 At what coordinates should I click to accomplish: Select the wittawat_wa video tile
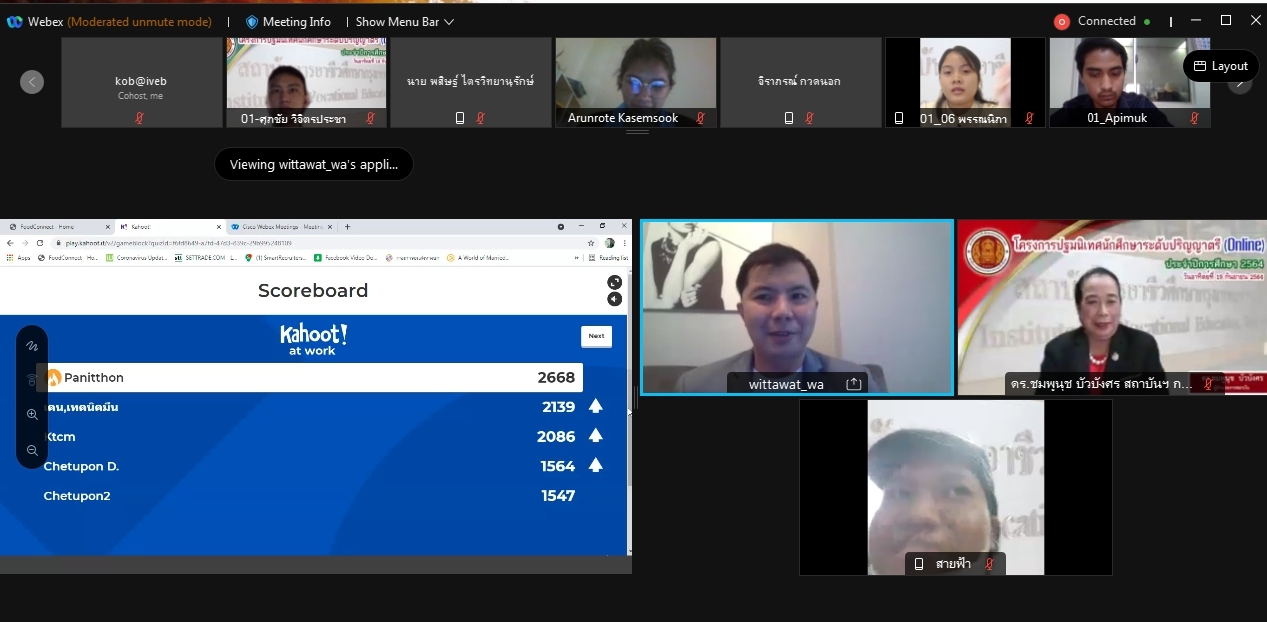pyautogui.click(x=797, y=308)
